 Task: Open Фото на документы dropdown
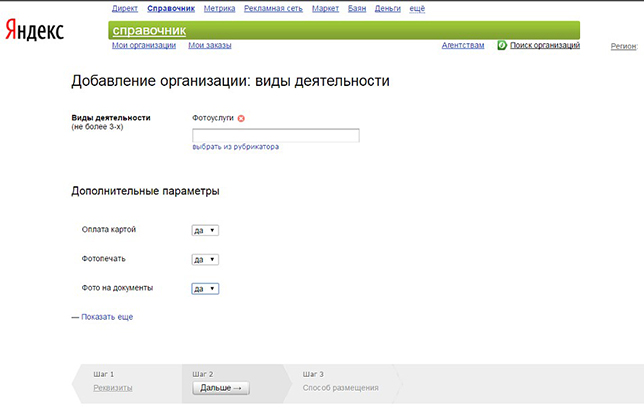tap(205, 289)
